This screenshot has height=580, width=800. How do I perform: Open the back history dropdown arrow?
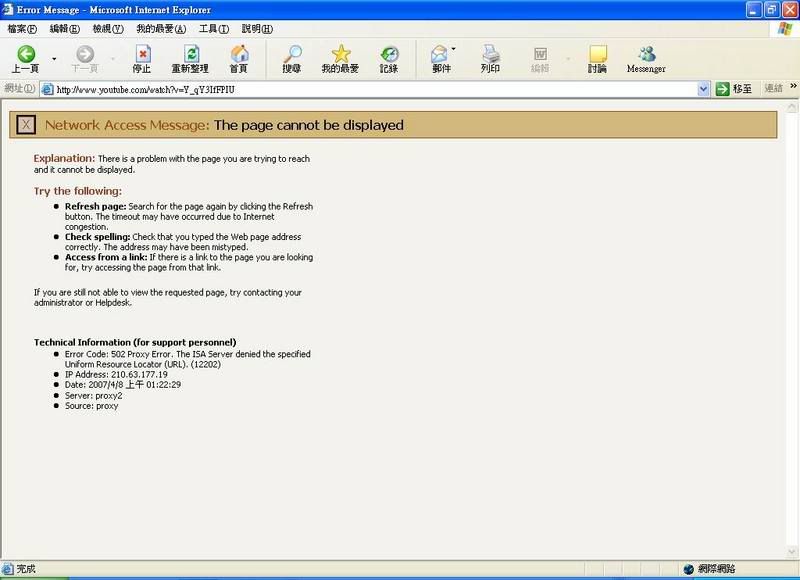tap(54, 59)
